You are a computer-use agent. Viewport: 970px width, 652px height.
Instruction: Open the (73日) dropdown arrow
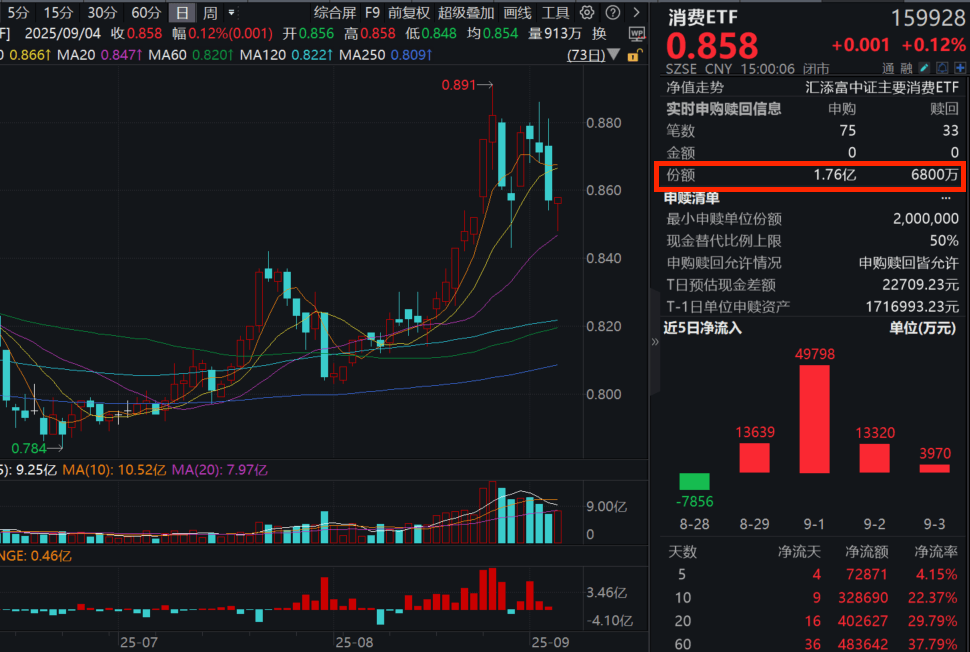pos(614,54)
